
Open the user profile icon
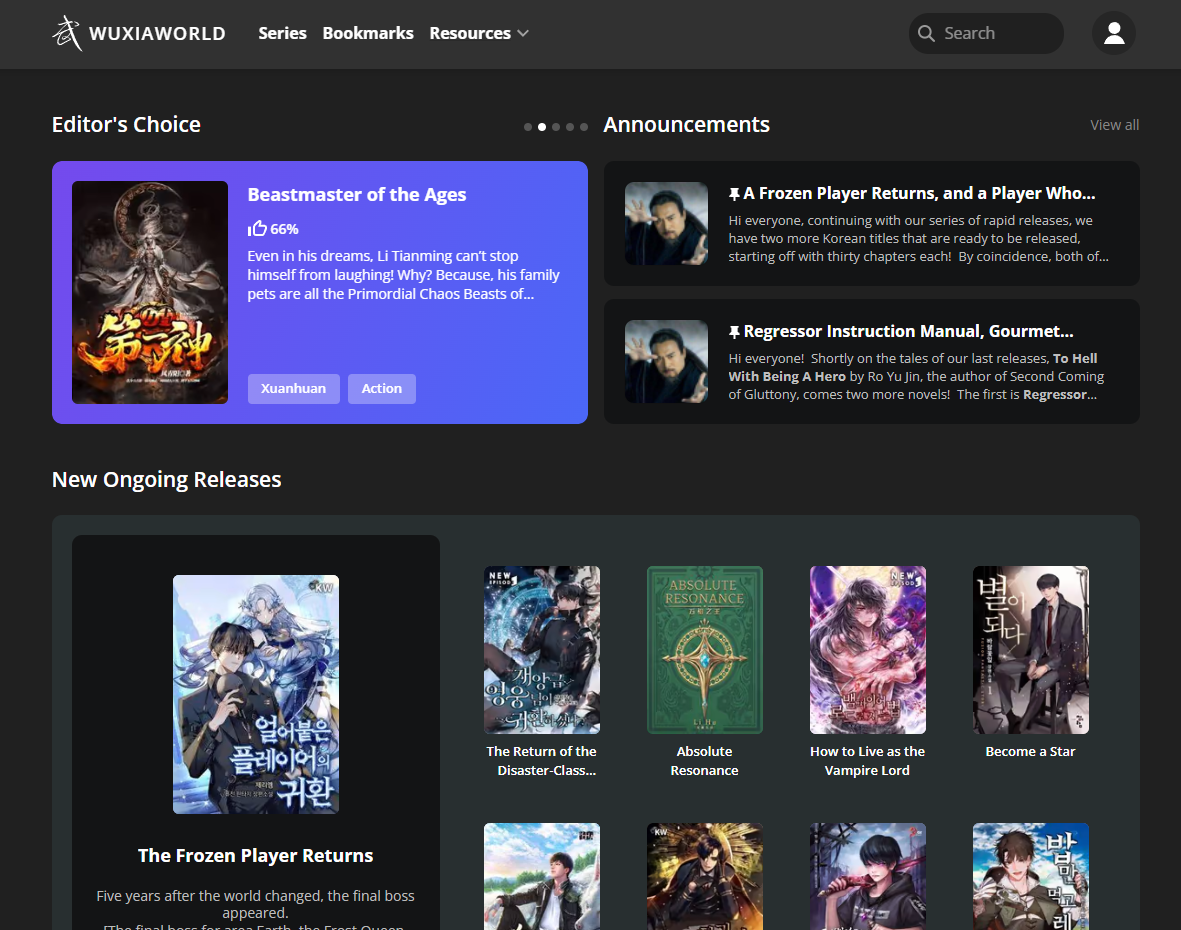[x=1113, y=33]
